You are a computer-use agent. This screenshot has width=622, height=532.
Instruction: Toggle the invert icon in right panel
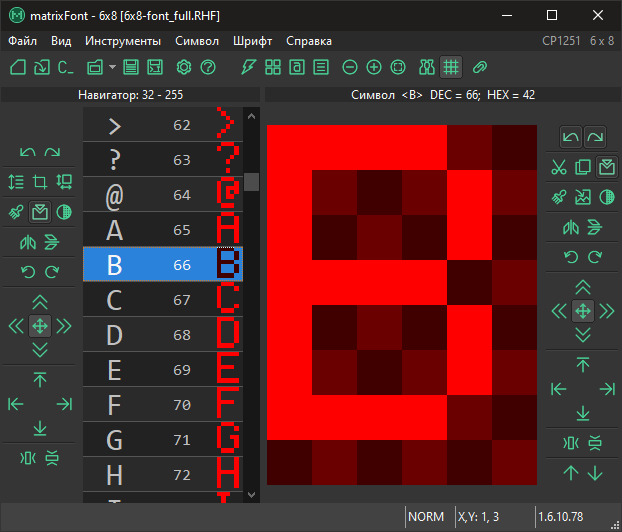[x=606, y=197]
